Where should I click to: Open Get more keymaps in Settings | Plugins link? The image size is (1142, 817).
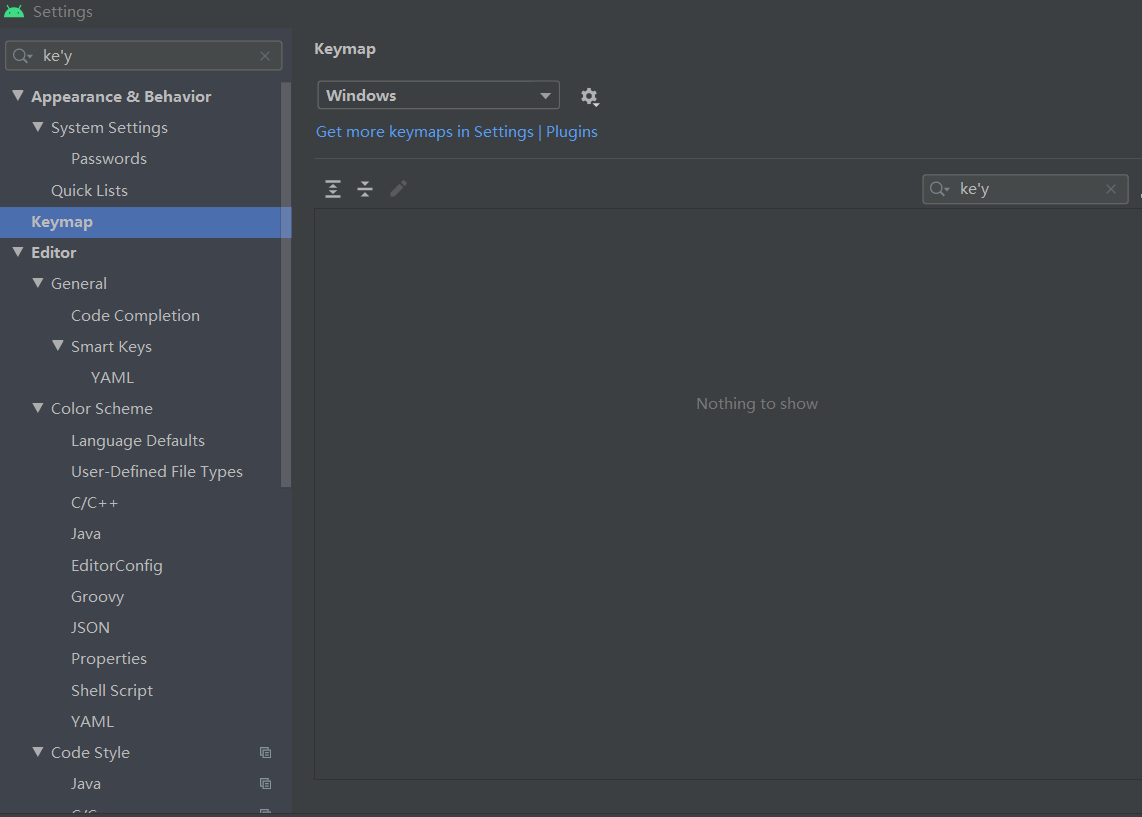click(x=457, y=132)
